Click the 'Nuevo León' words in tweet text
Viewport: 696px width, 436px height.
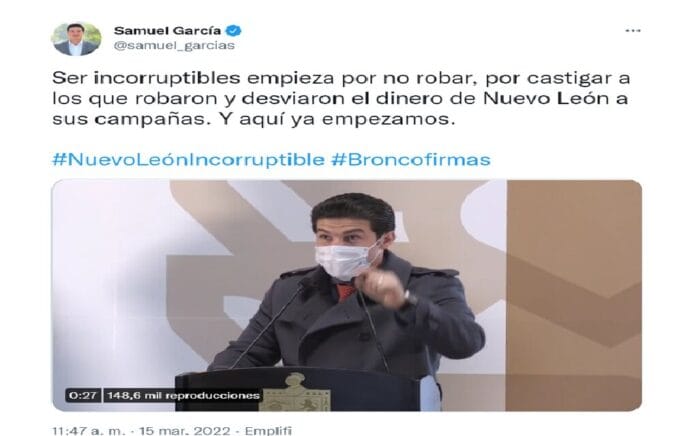pos(546,98)
